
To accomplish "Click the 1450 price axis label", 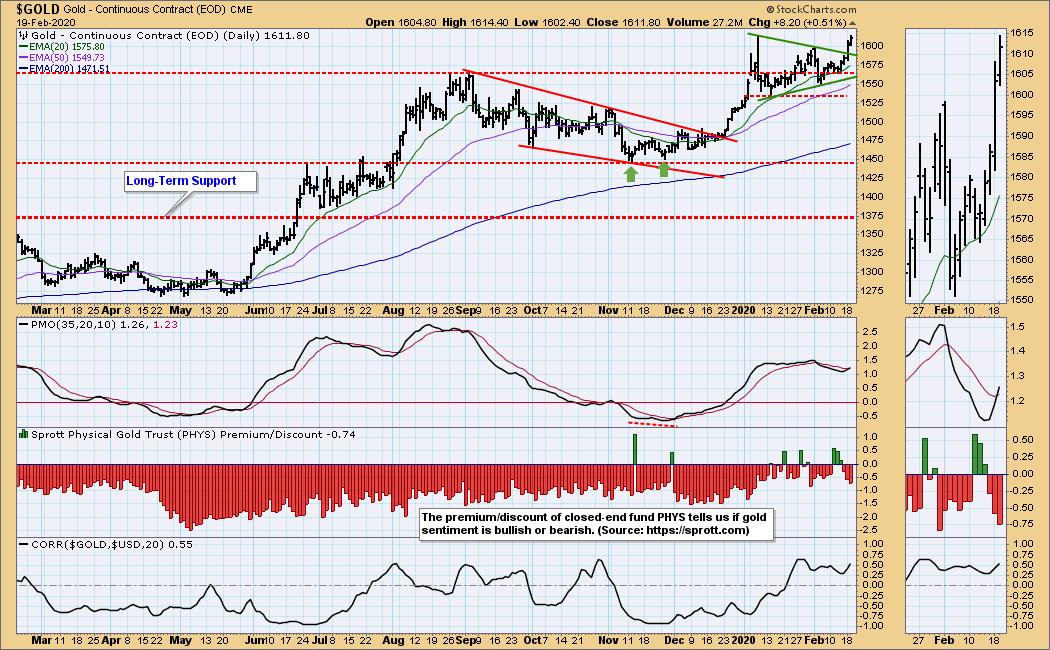I will (873, 159).
